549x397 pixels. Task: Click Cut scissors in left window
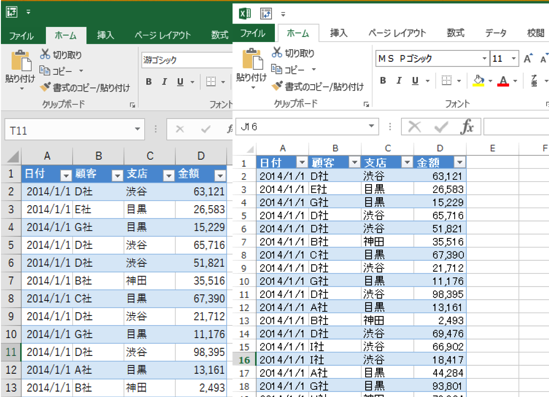coord(45,54)
